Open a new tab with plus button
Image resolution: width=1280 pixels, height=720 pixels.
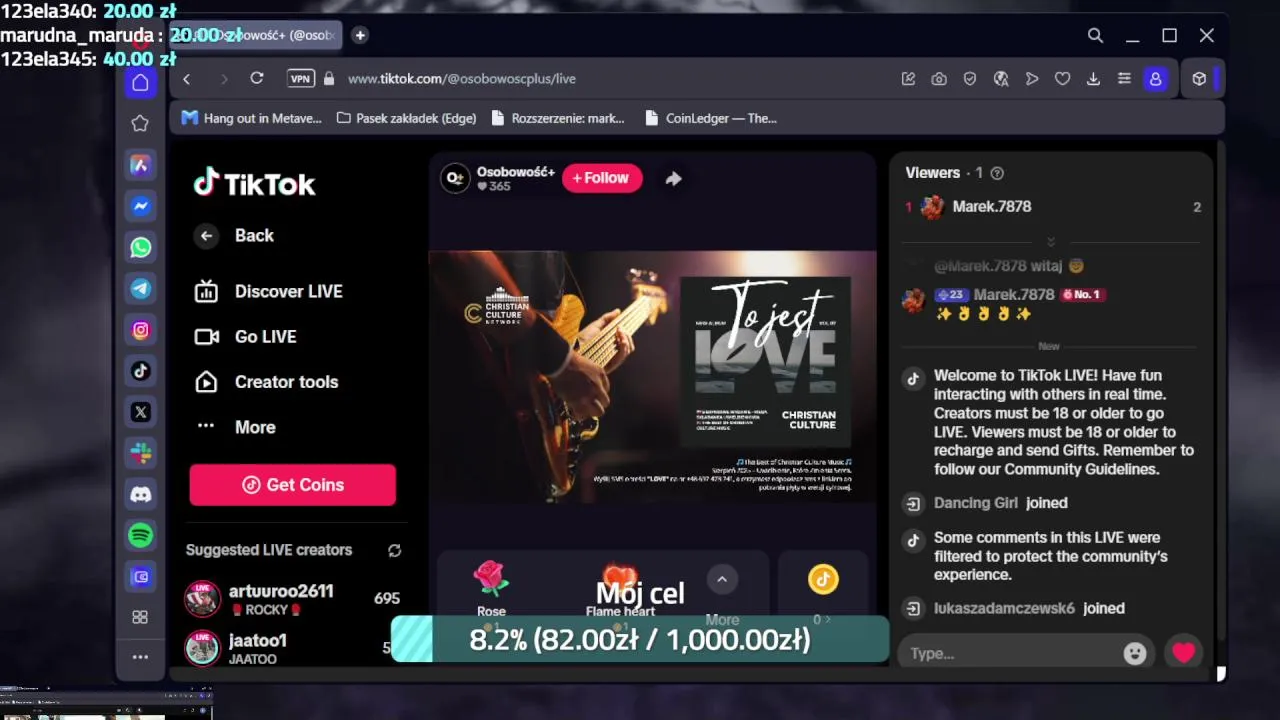pos(360,35)
